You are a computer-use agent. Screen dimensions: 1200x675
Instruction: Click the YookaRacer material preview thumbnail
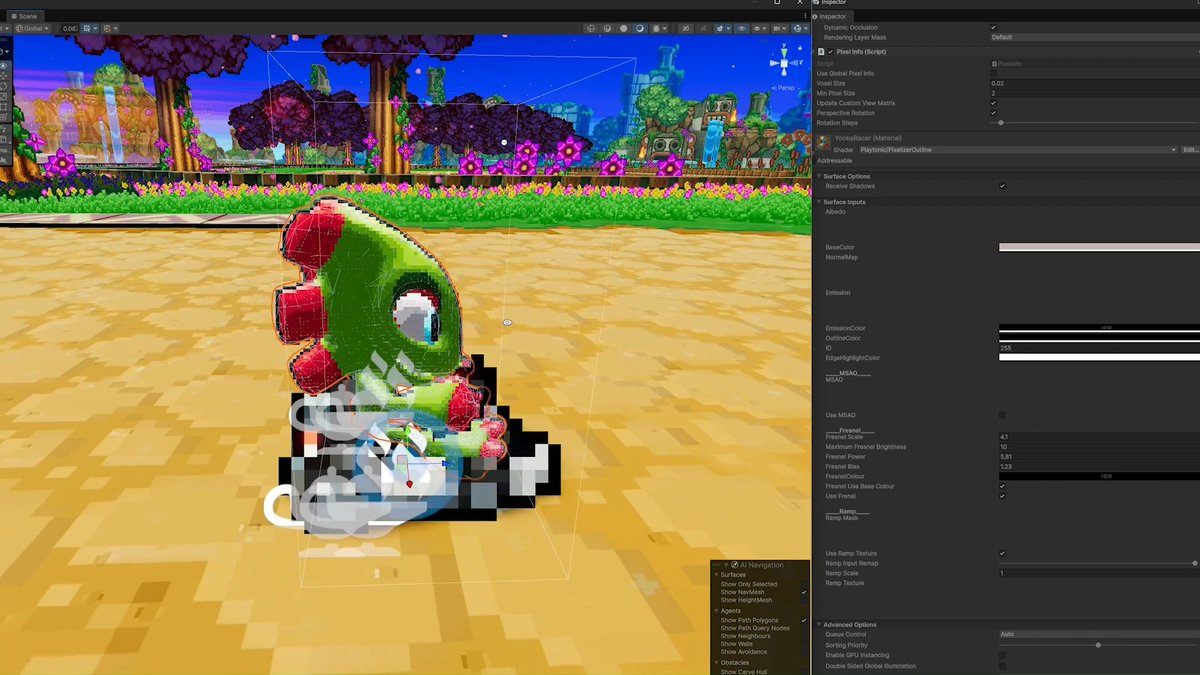point(824,144)
